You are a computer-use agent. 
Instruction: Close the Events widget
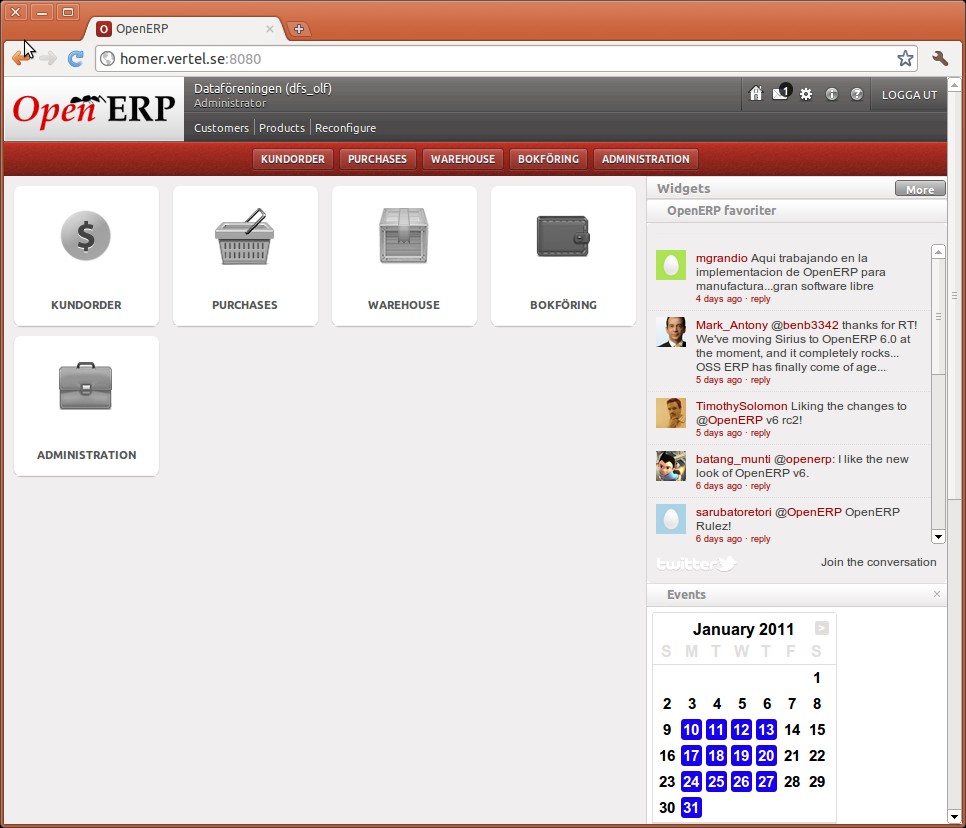click(937, 594)
